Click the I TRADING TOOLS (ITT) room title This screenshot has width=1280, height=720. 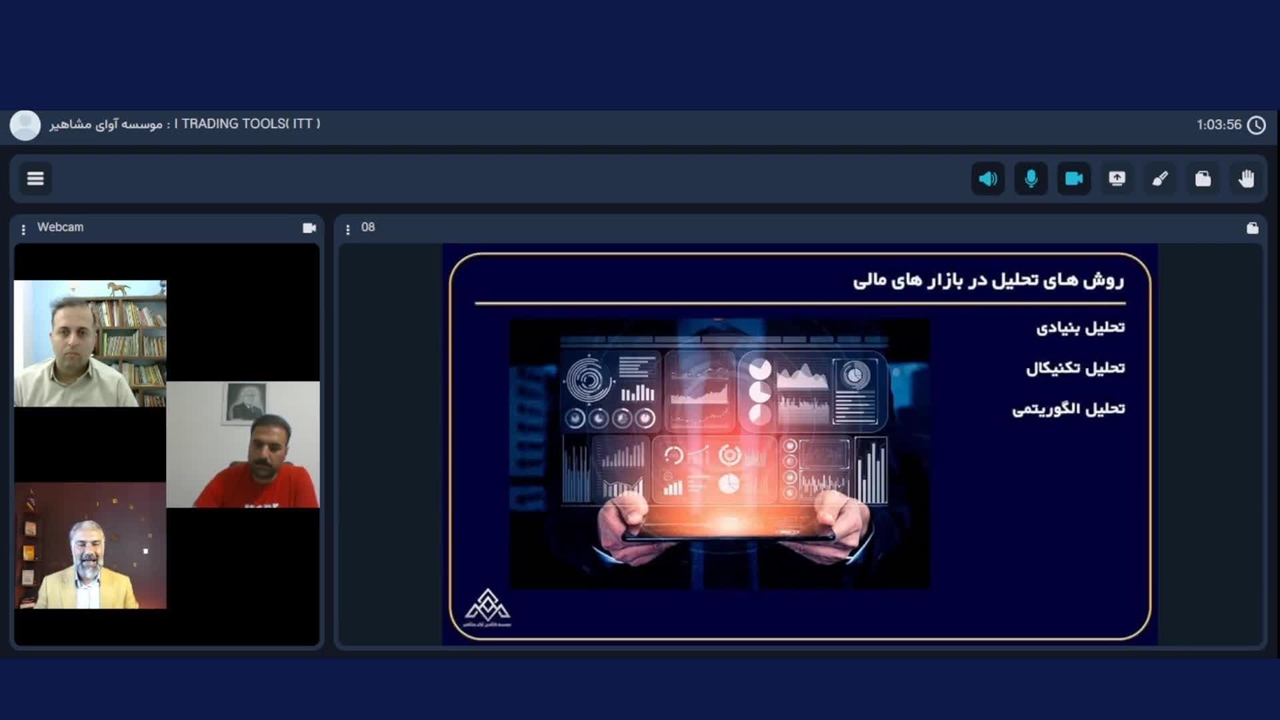[247, 124]
